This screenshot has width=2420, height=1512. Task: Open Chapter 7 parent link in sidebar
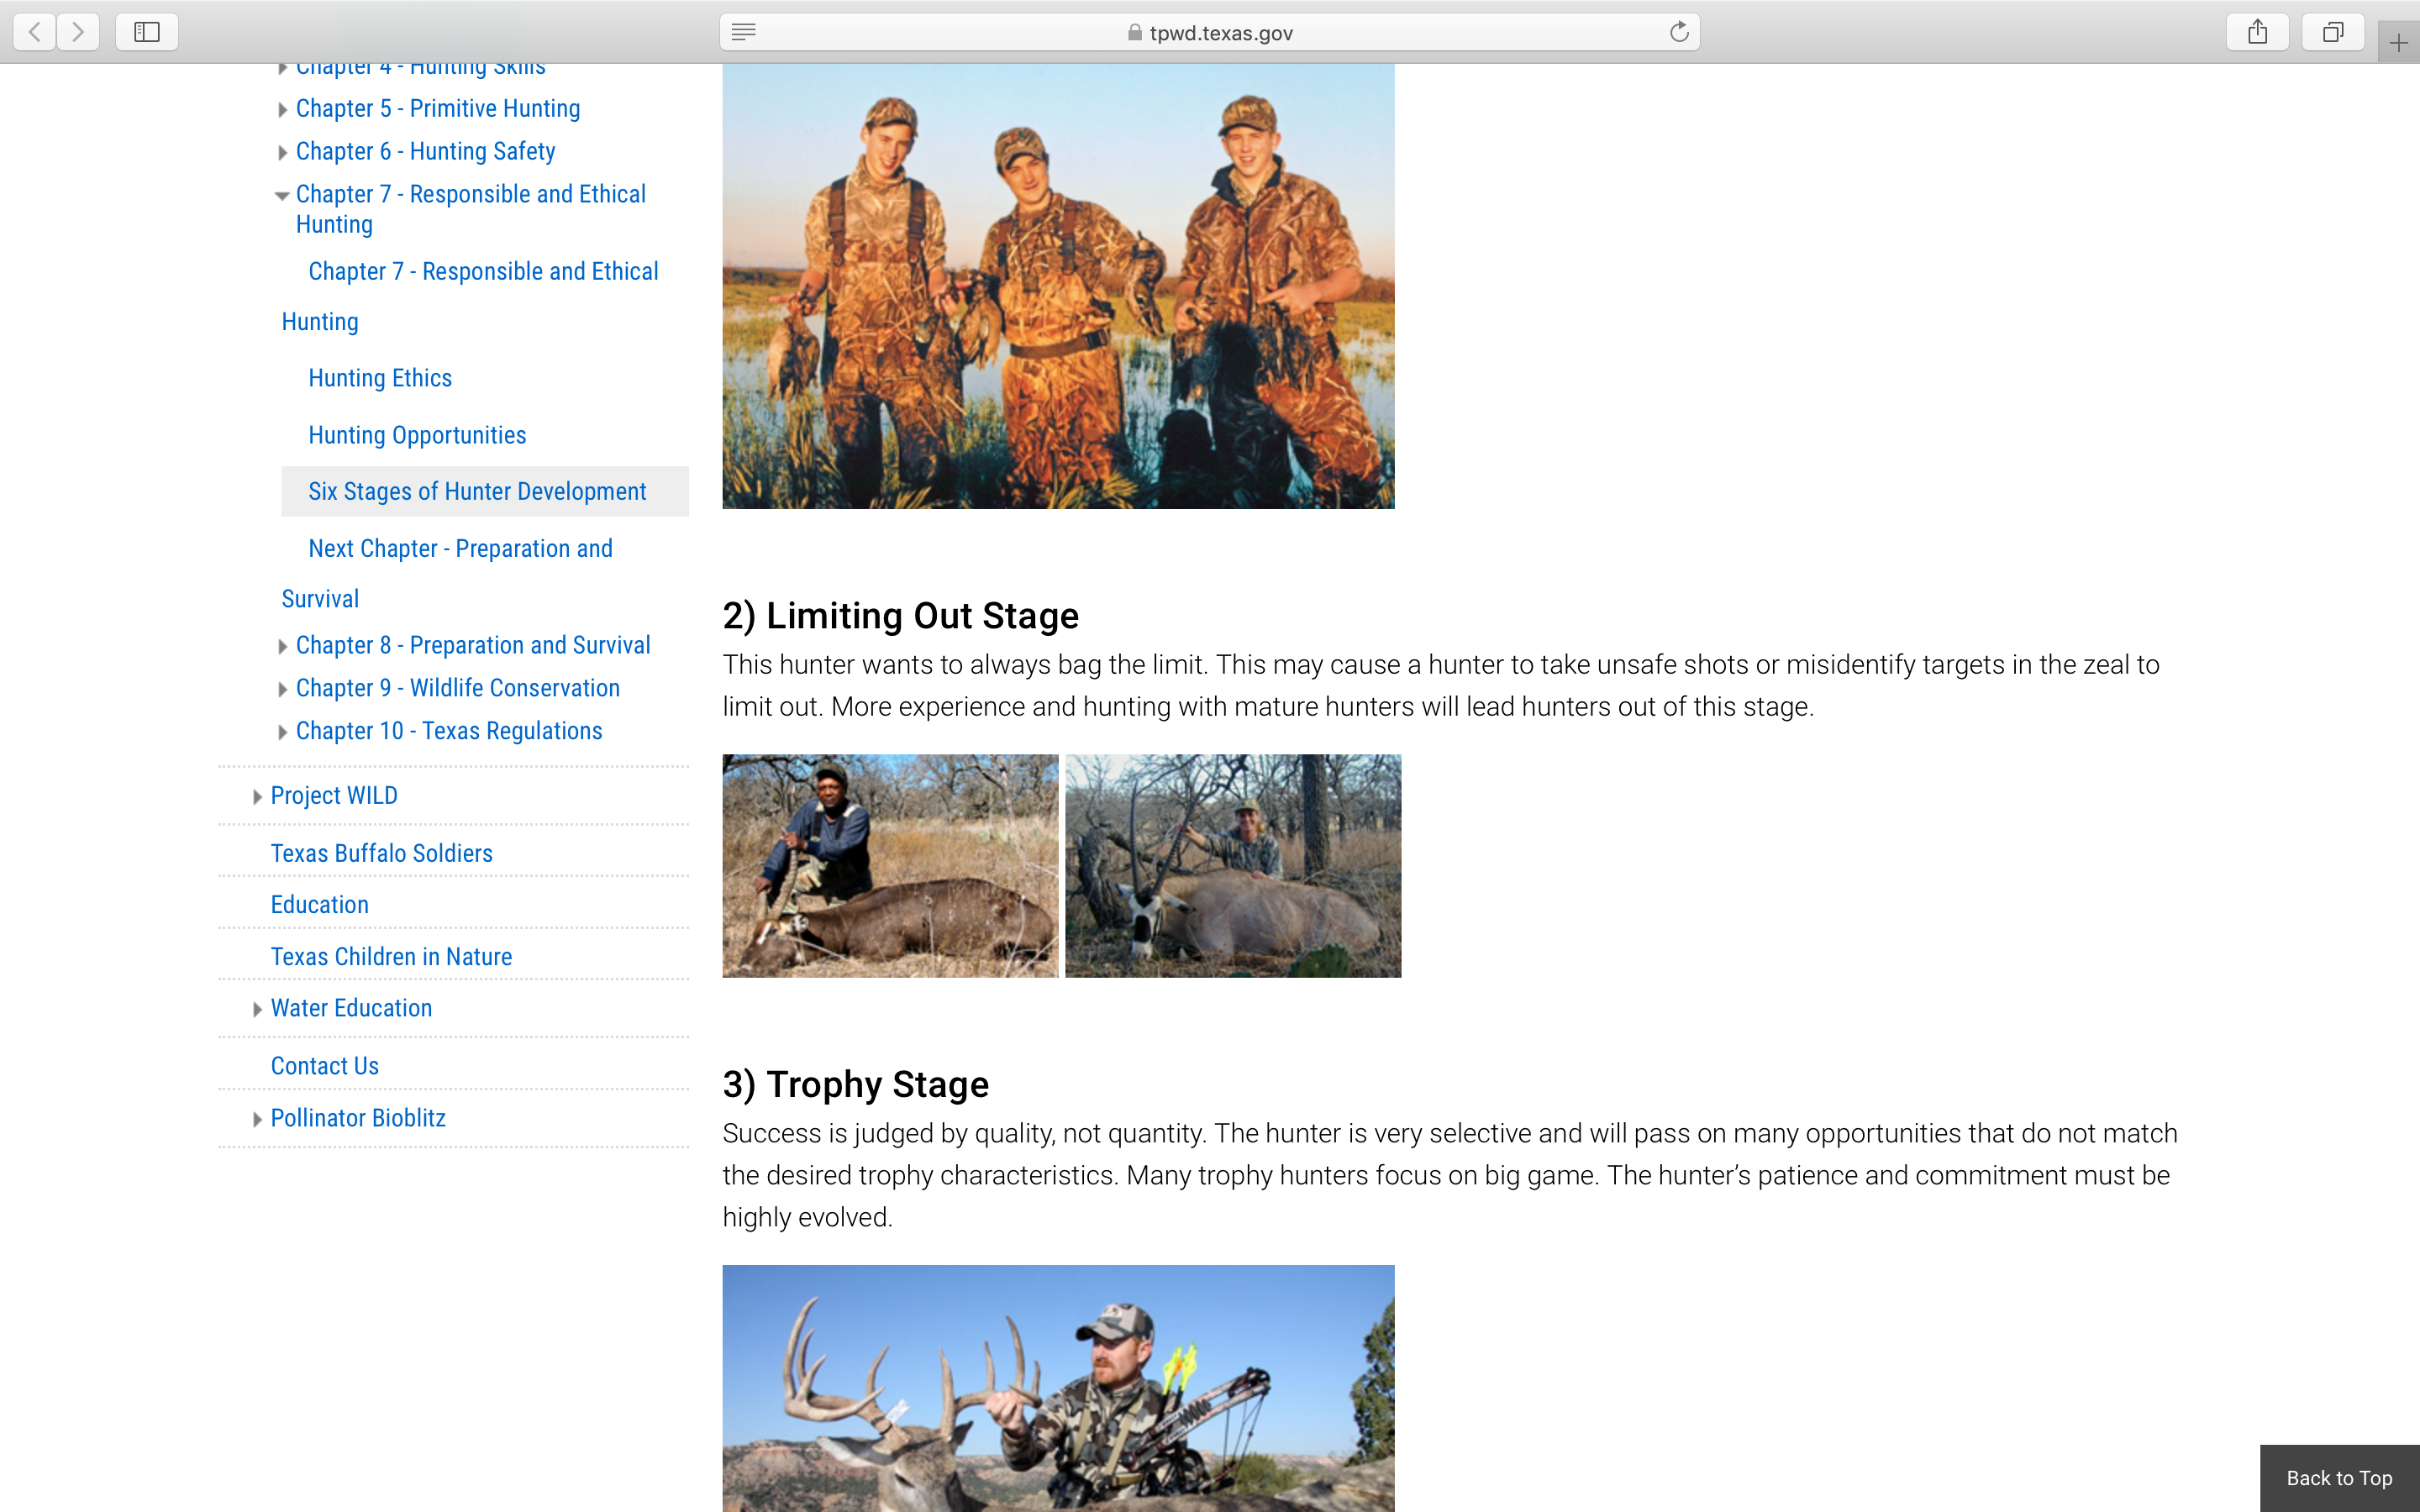(471, 209)
